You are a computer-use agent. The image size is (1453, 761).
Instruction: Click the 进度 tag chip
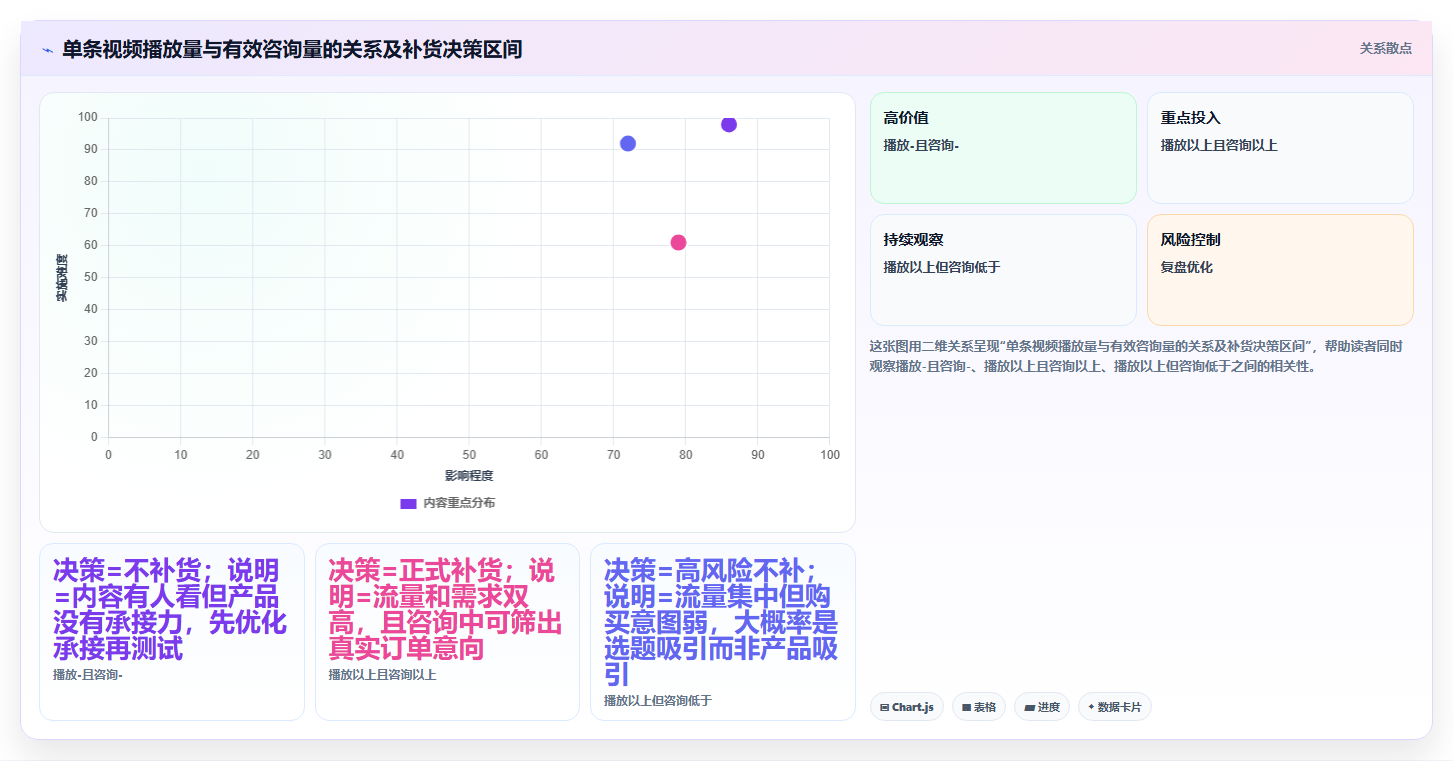tap(1042, 707)
